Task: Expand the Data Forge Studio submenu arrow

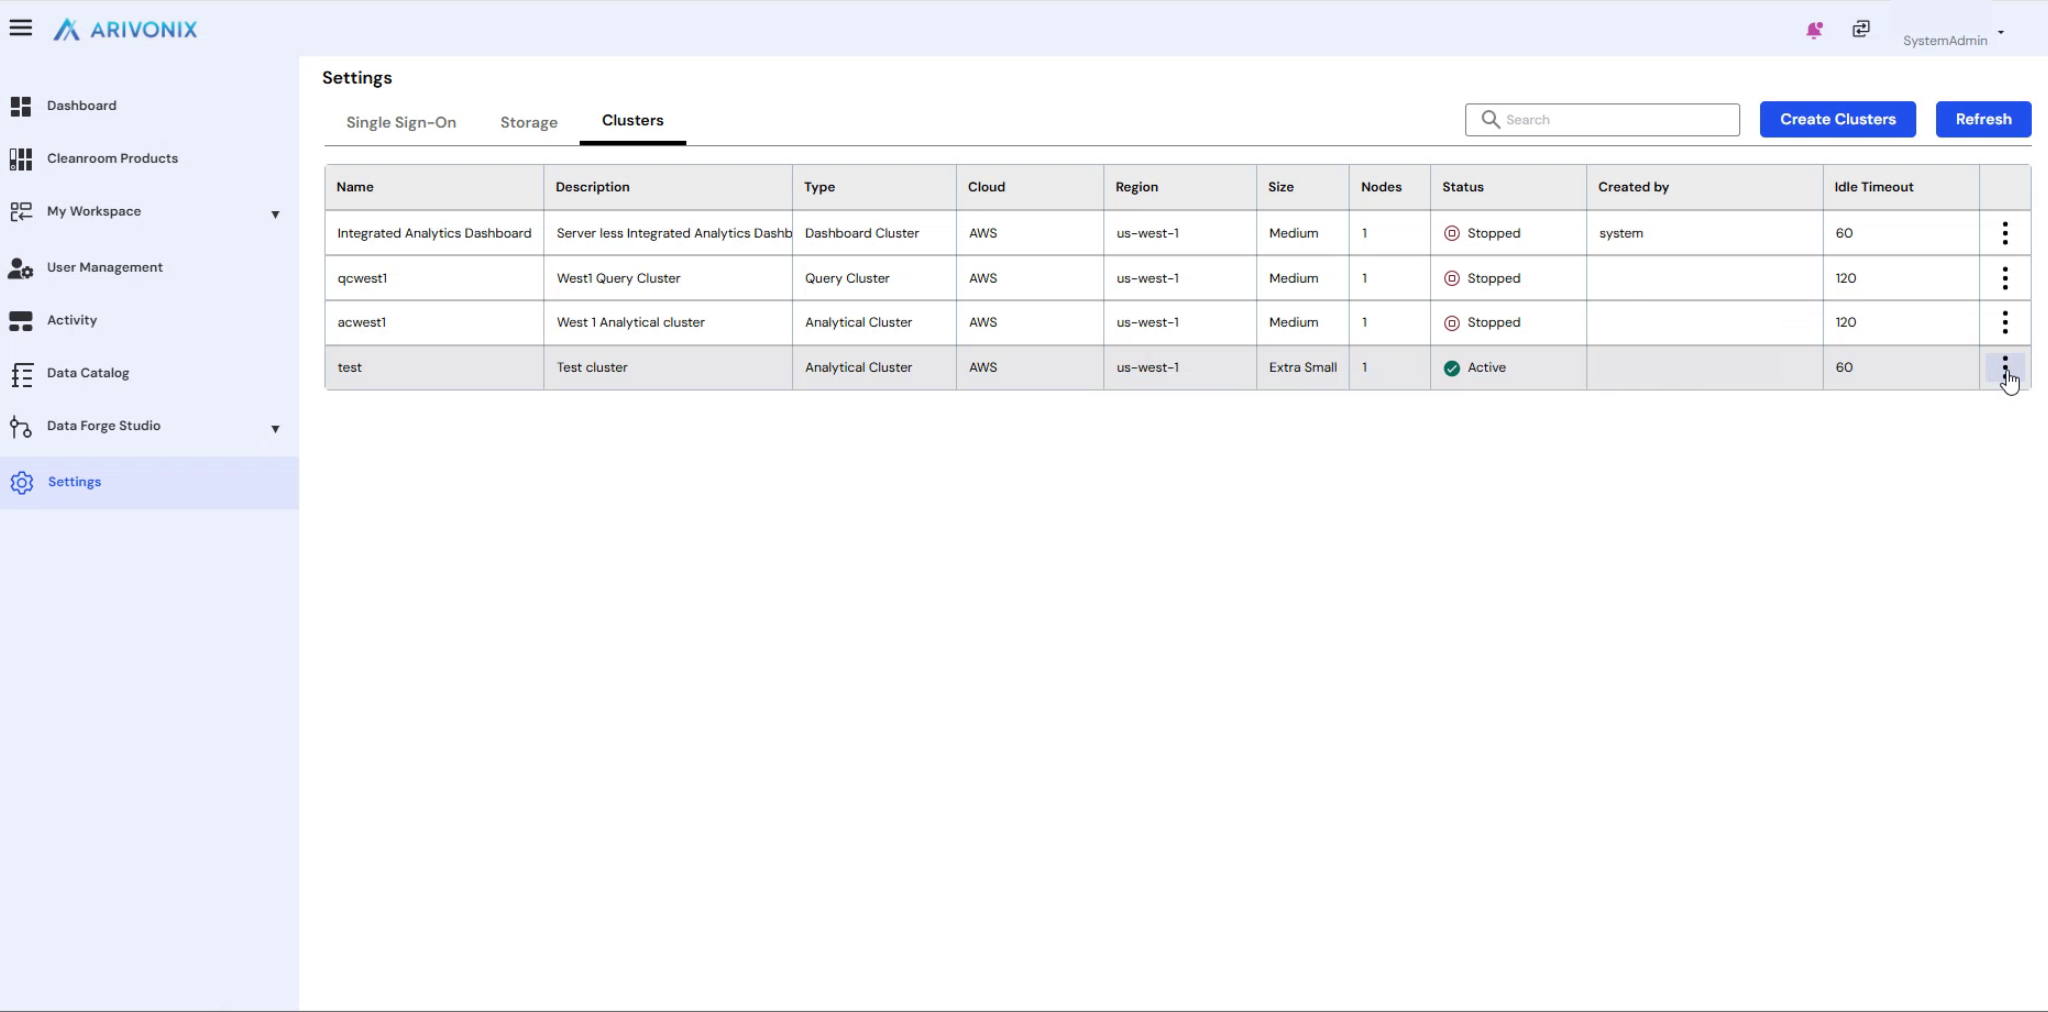Action: (275, 428)
